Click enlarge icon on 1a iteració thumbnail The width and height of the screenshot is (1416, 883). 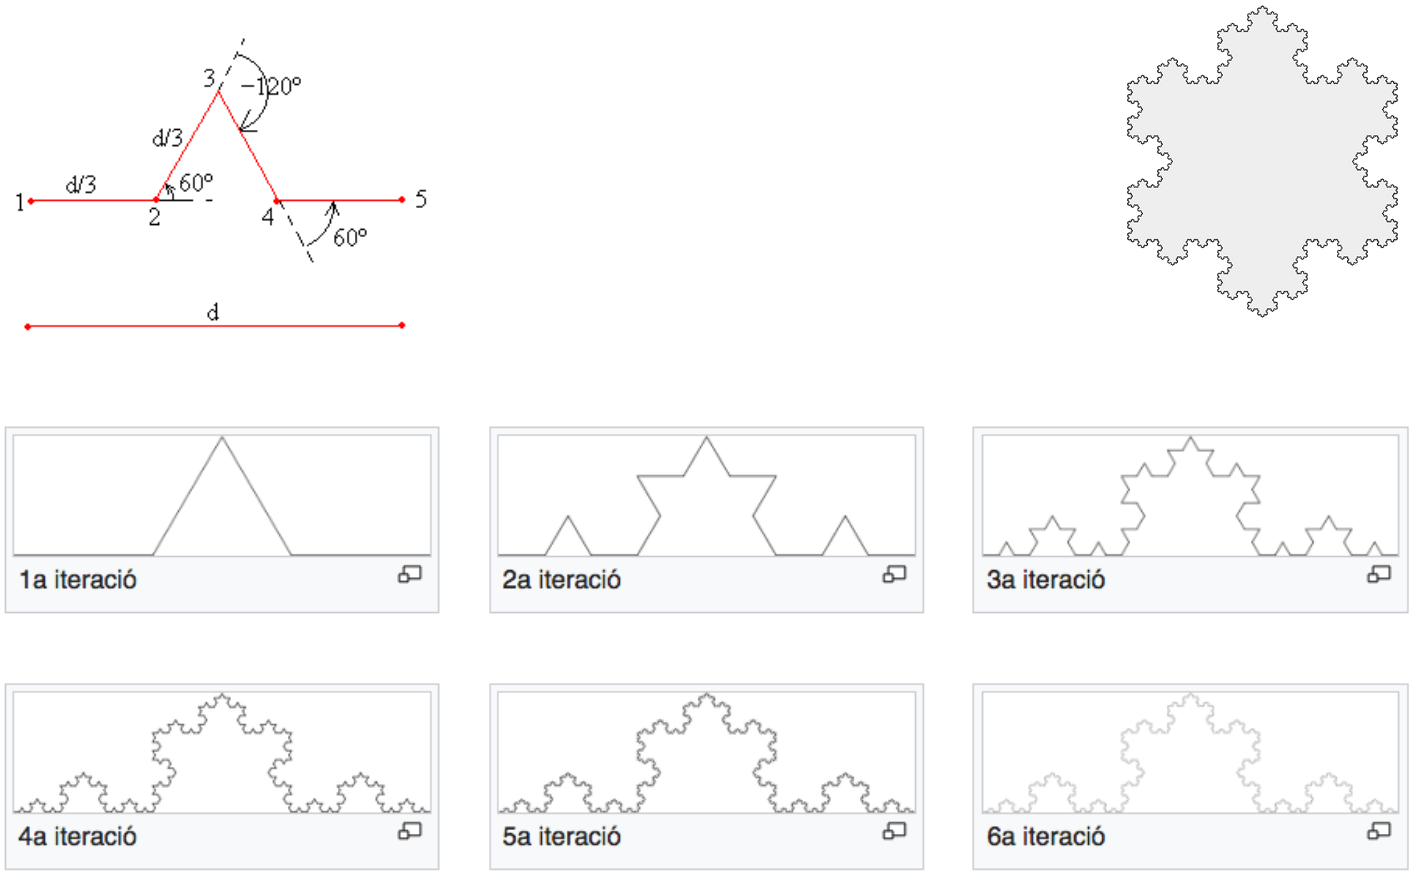410,574
